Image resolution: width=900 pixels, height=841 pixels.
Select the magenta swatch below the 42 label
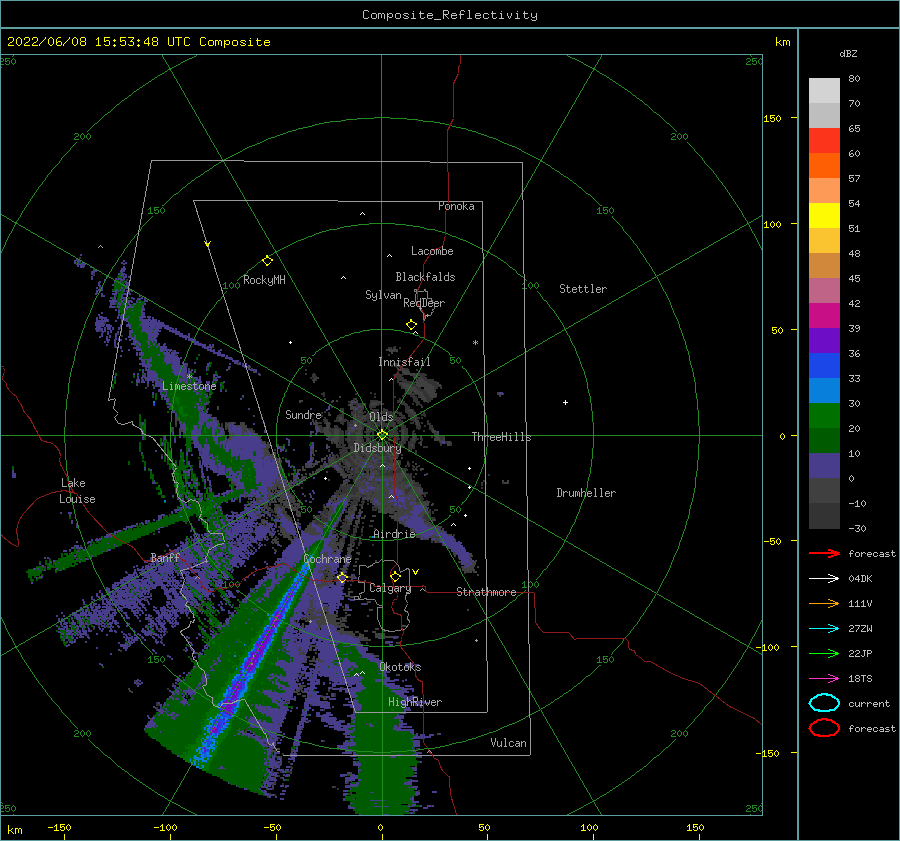(x=824, y=315)
